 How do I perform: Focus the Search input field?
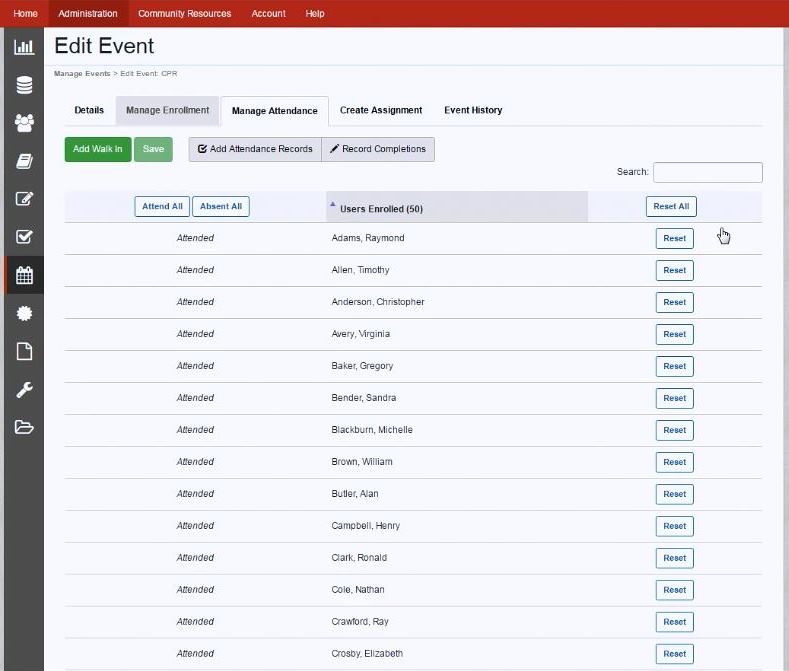[x=707, y=172]
